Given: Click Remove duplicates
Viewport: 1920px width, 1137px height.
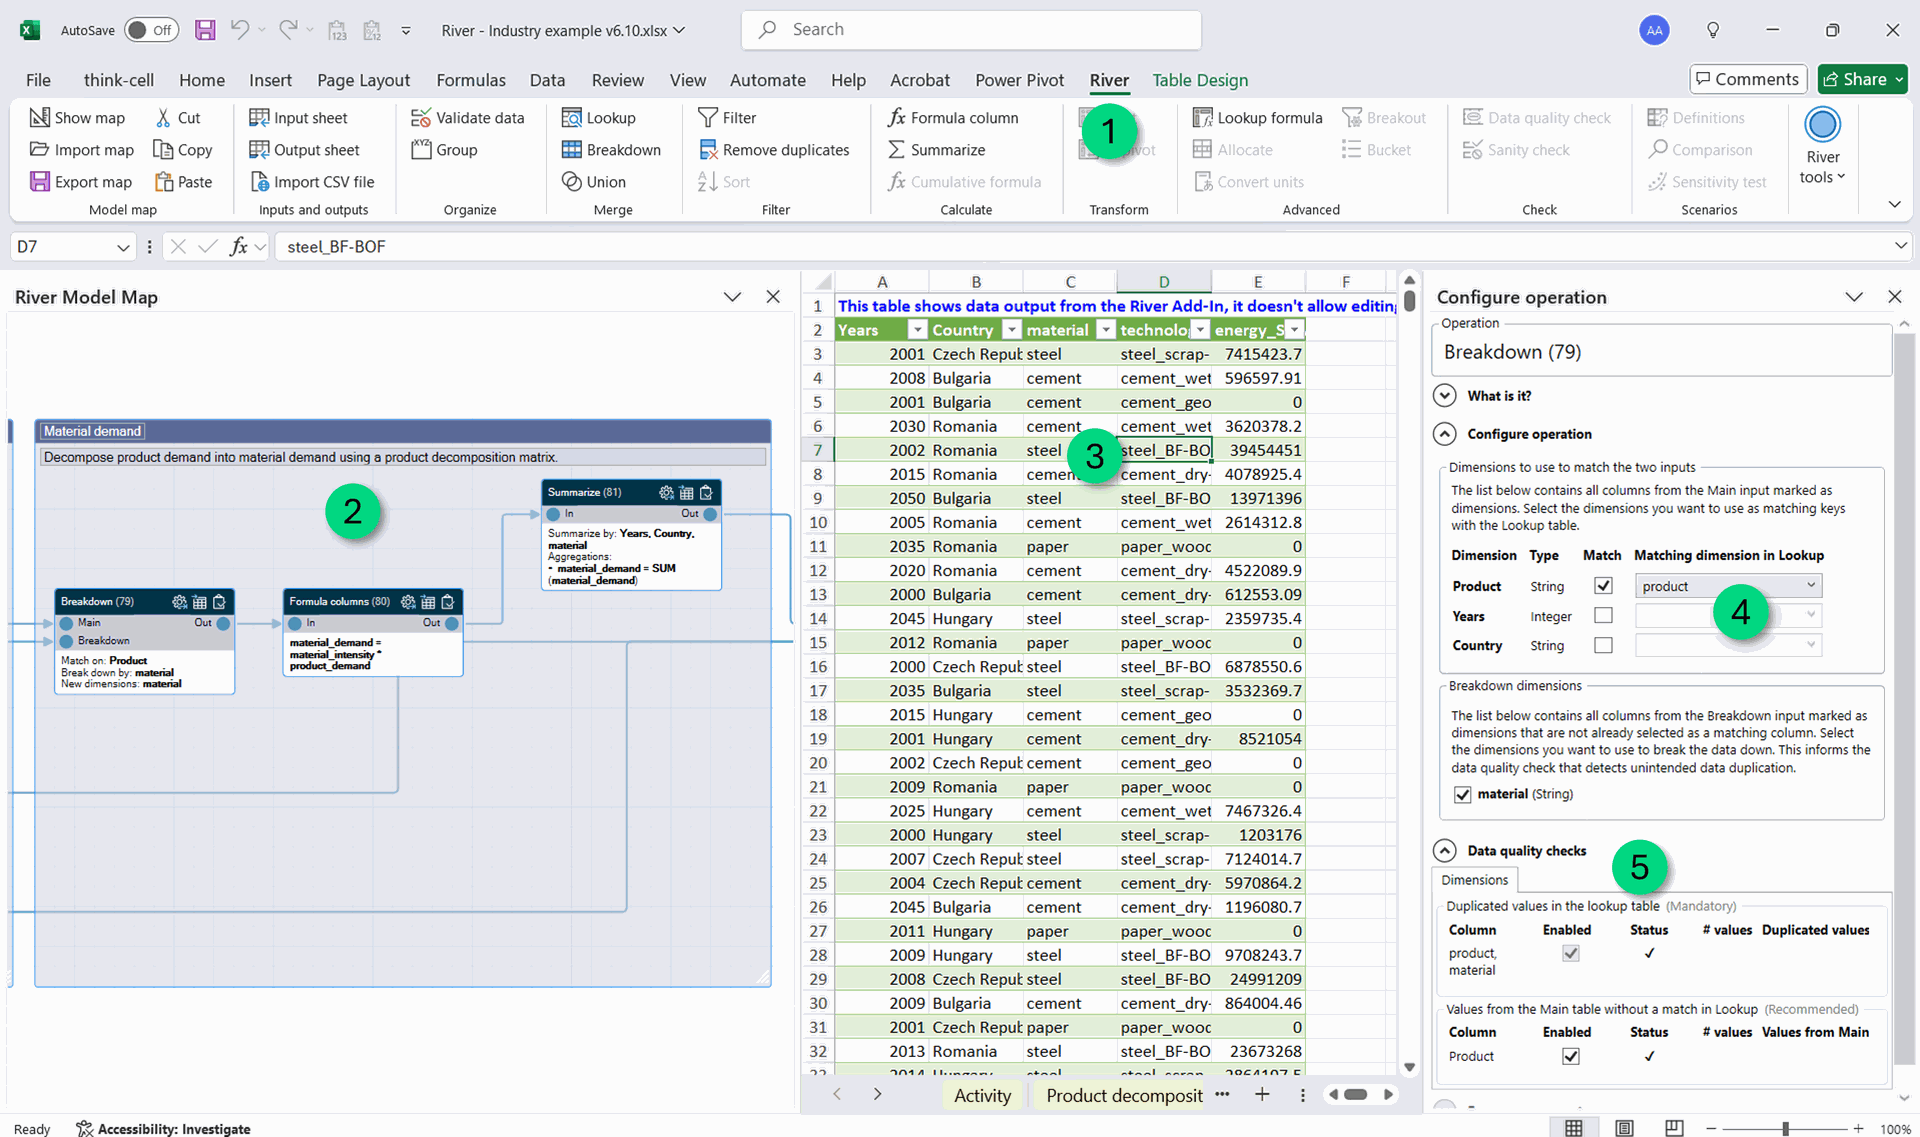Looking at the screenshot, I should (x=773, y=149).
